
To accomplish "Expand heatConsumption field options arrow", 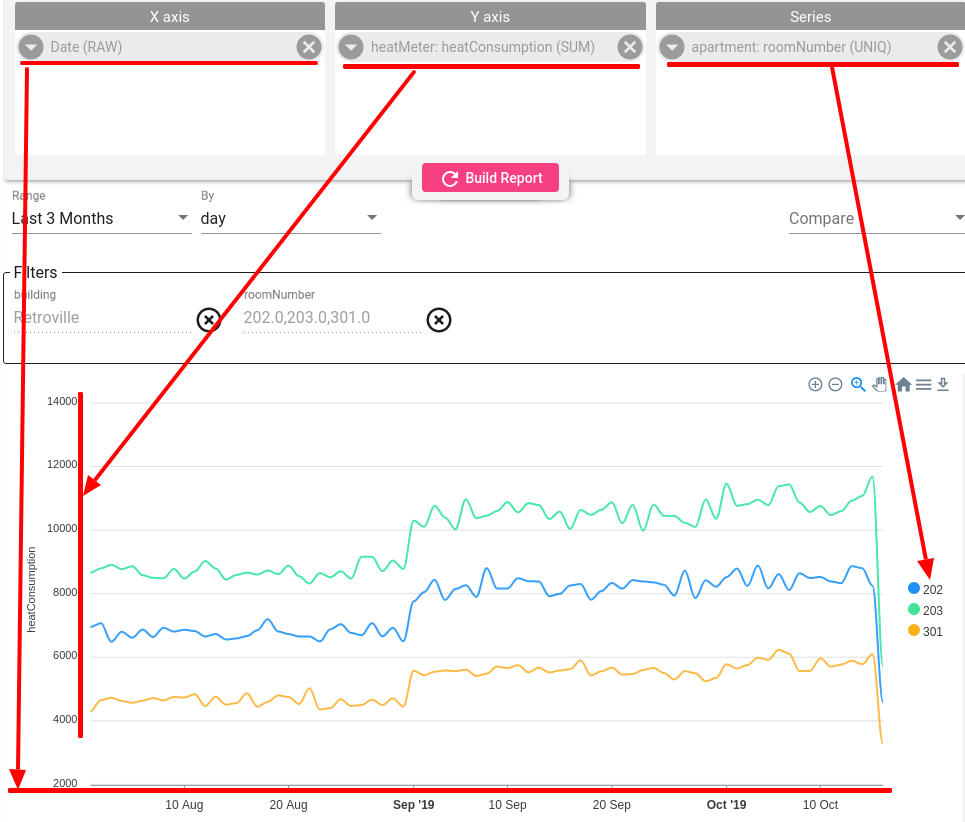I will click(x=351, y=47).
